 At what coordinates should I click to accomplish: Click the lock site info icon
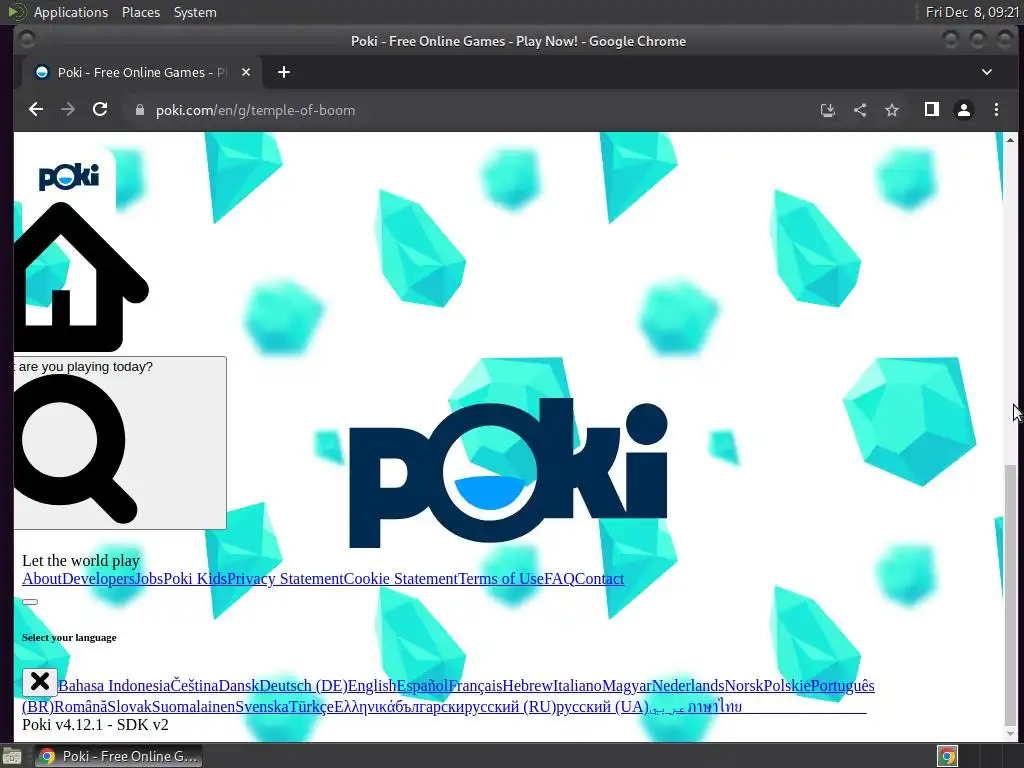(139, 110)
